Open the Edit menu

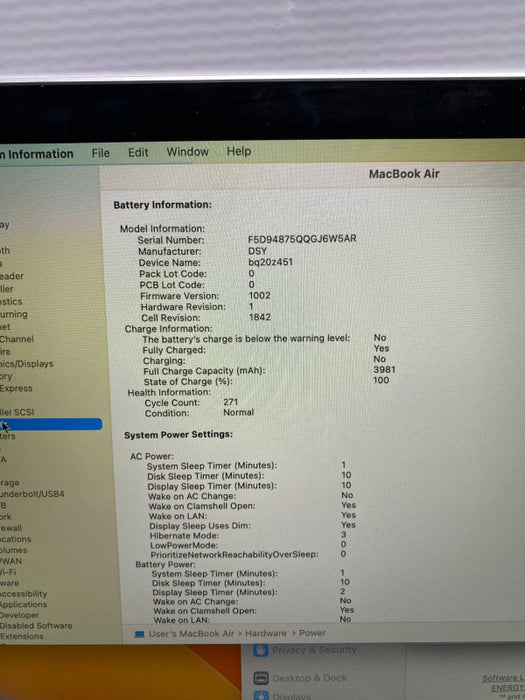click(138, 153)
